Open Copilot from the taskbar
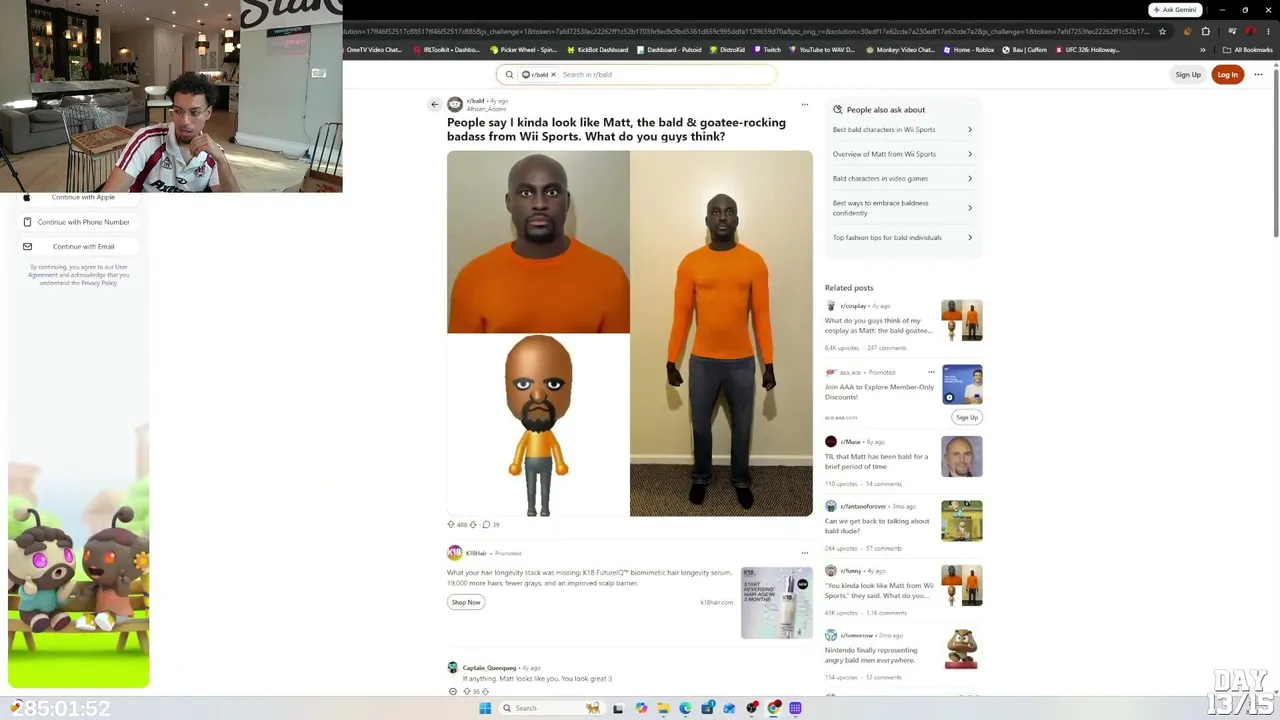 (x=641, y=708)
